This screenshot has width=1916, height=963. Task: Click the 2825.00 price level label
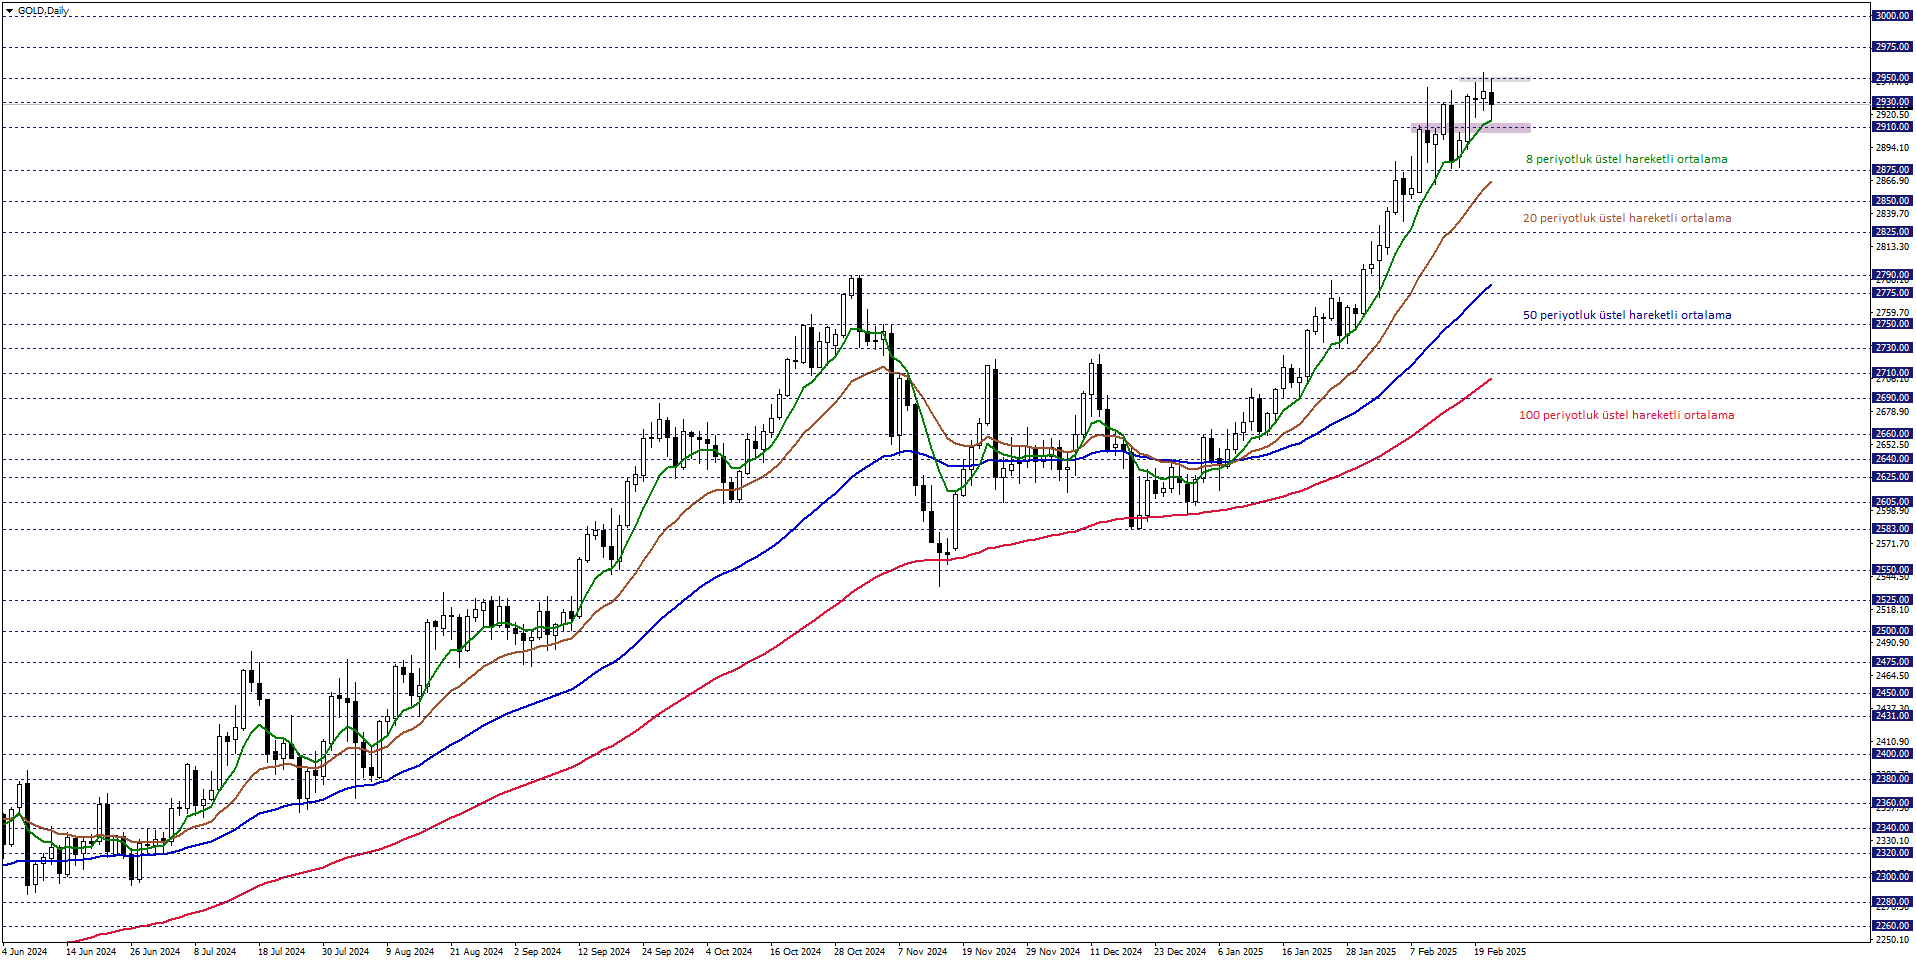point(1892,232)
